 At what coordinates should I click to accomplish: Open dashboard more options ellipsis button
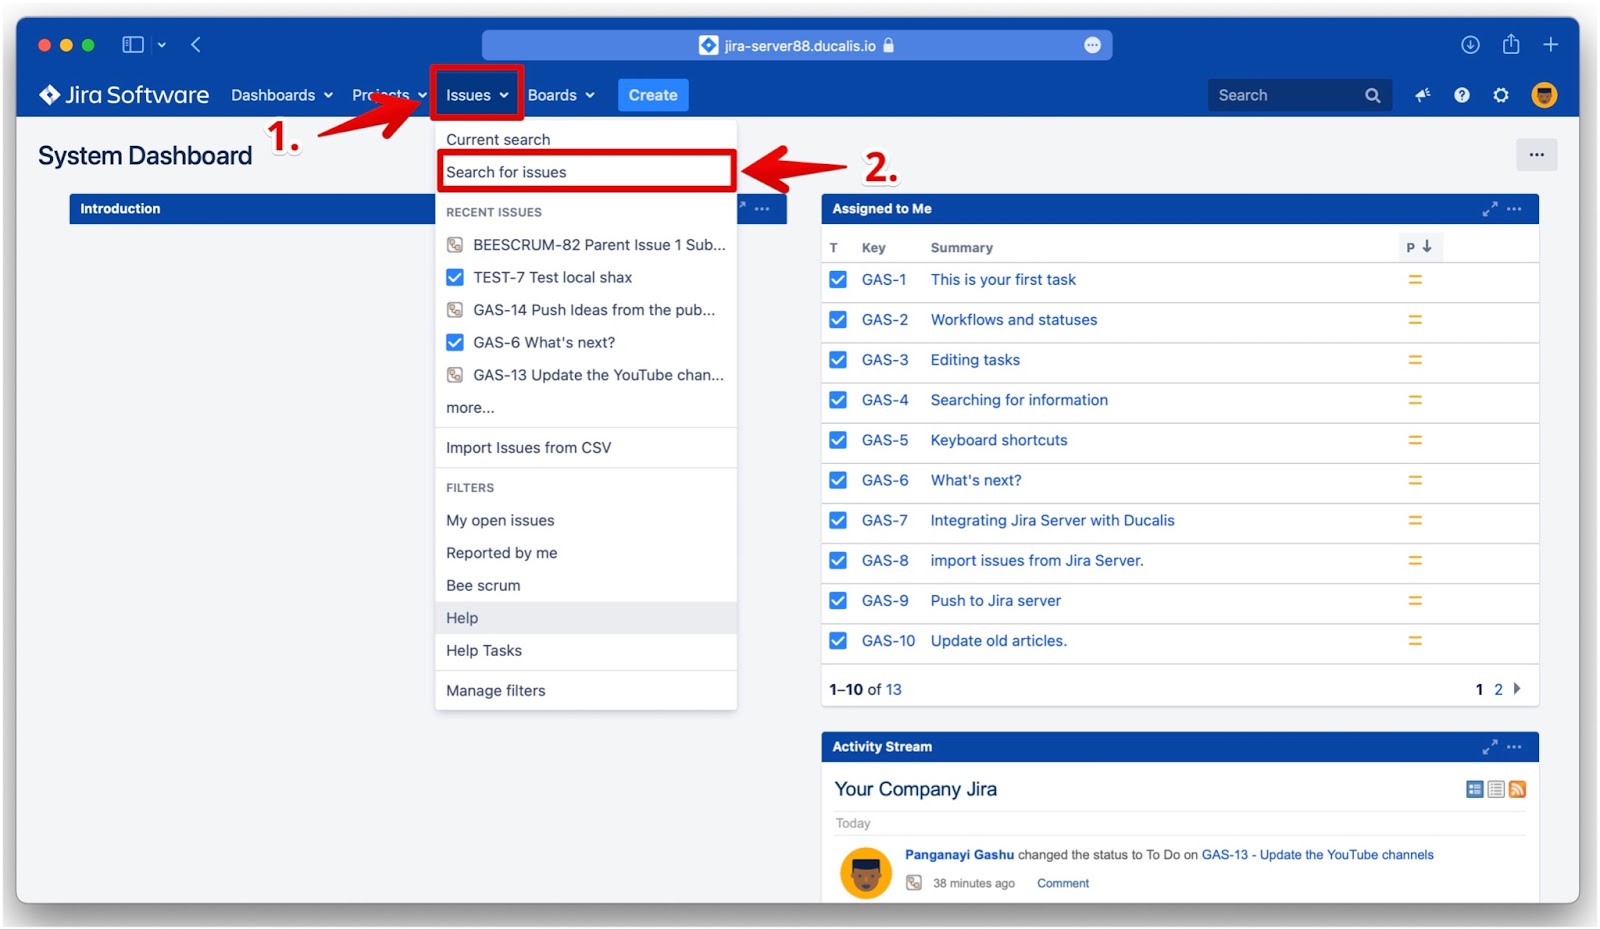pyautogui.click(x=1536, y=155)
